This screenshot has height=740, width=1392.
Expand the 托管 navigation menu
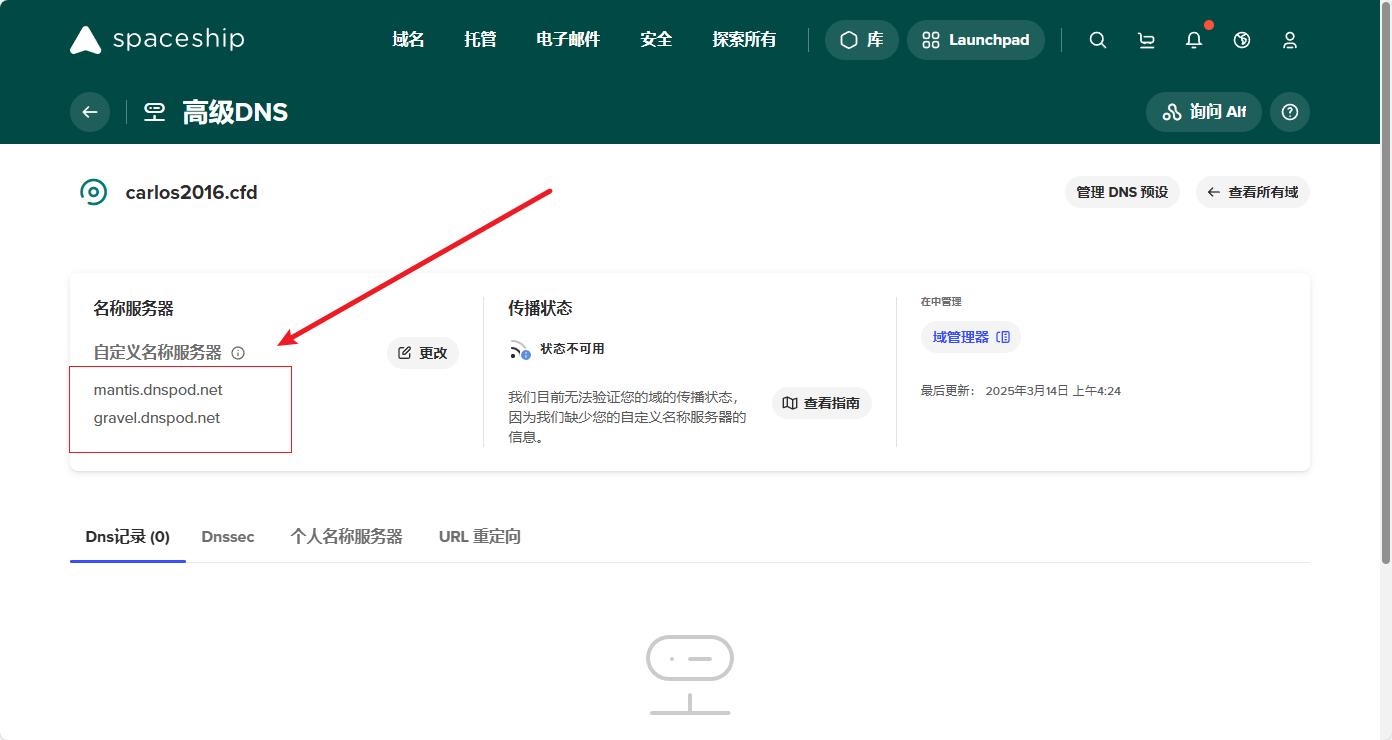[x=480, y=40]
